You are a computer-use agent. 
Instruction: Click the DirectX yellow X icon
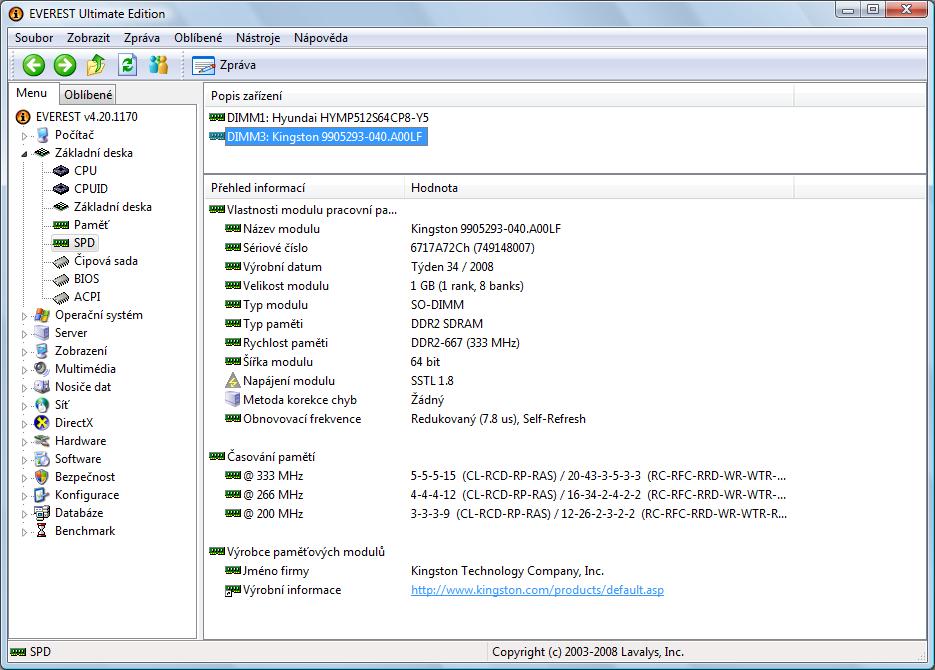42,423
